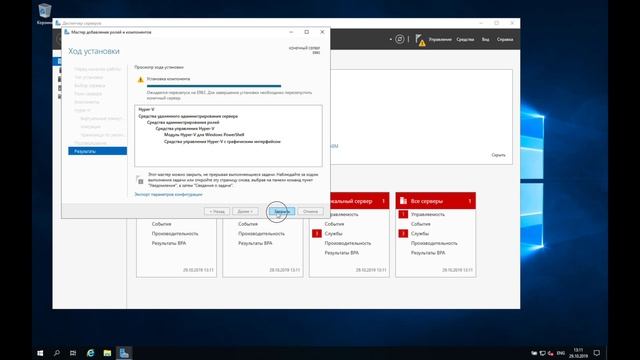Click the ENG language indicator in taskbar
Screen dimensions: 640x360
pyautogui.click(x=561, y=353)
